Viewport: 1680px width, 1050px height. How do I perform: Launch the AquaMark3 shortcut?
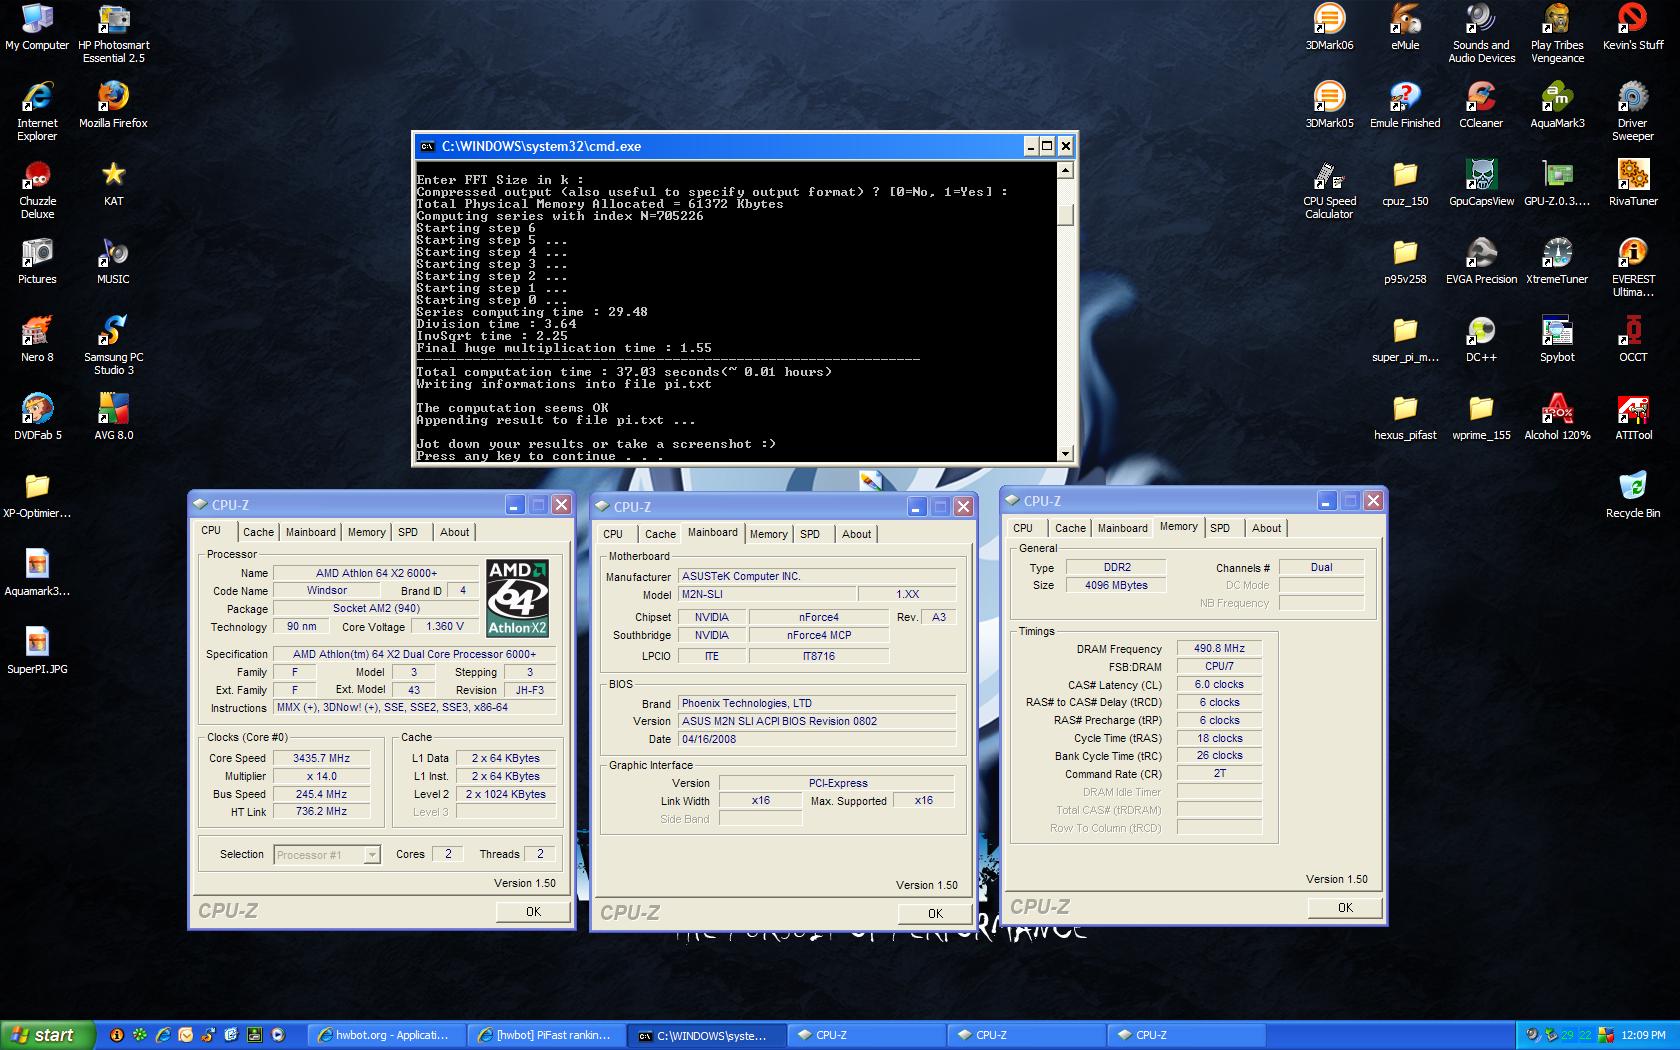1557,105
